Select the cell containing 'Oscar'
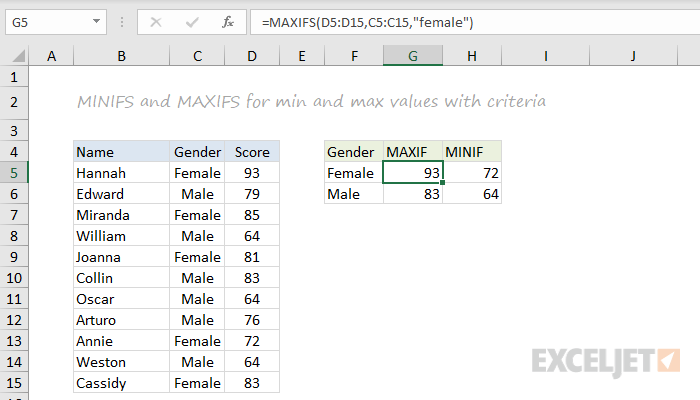The width and height of the screenshot is (700, 400). (121, 299)
